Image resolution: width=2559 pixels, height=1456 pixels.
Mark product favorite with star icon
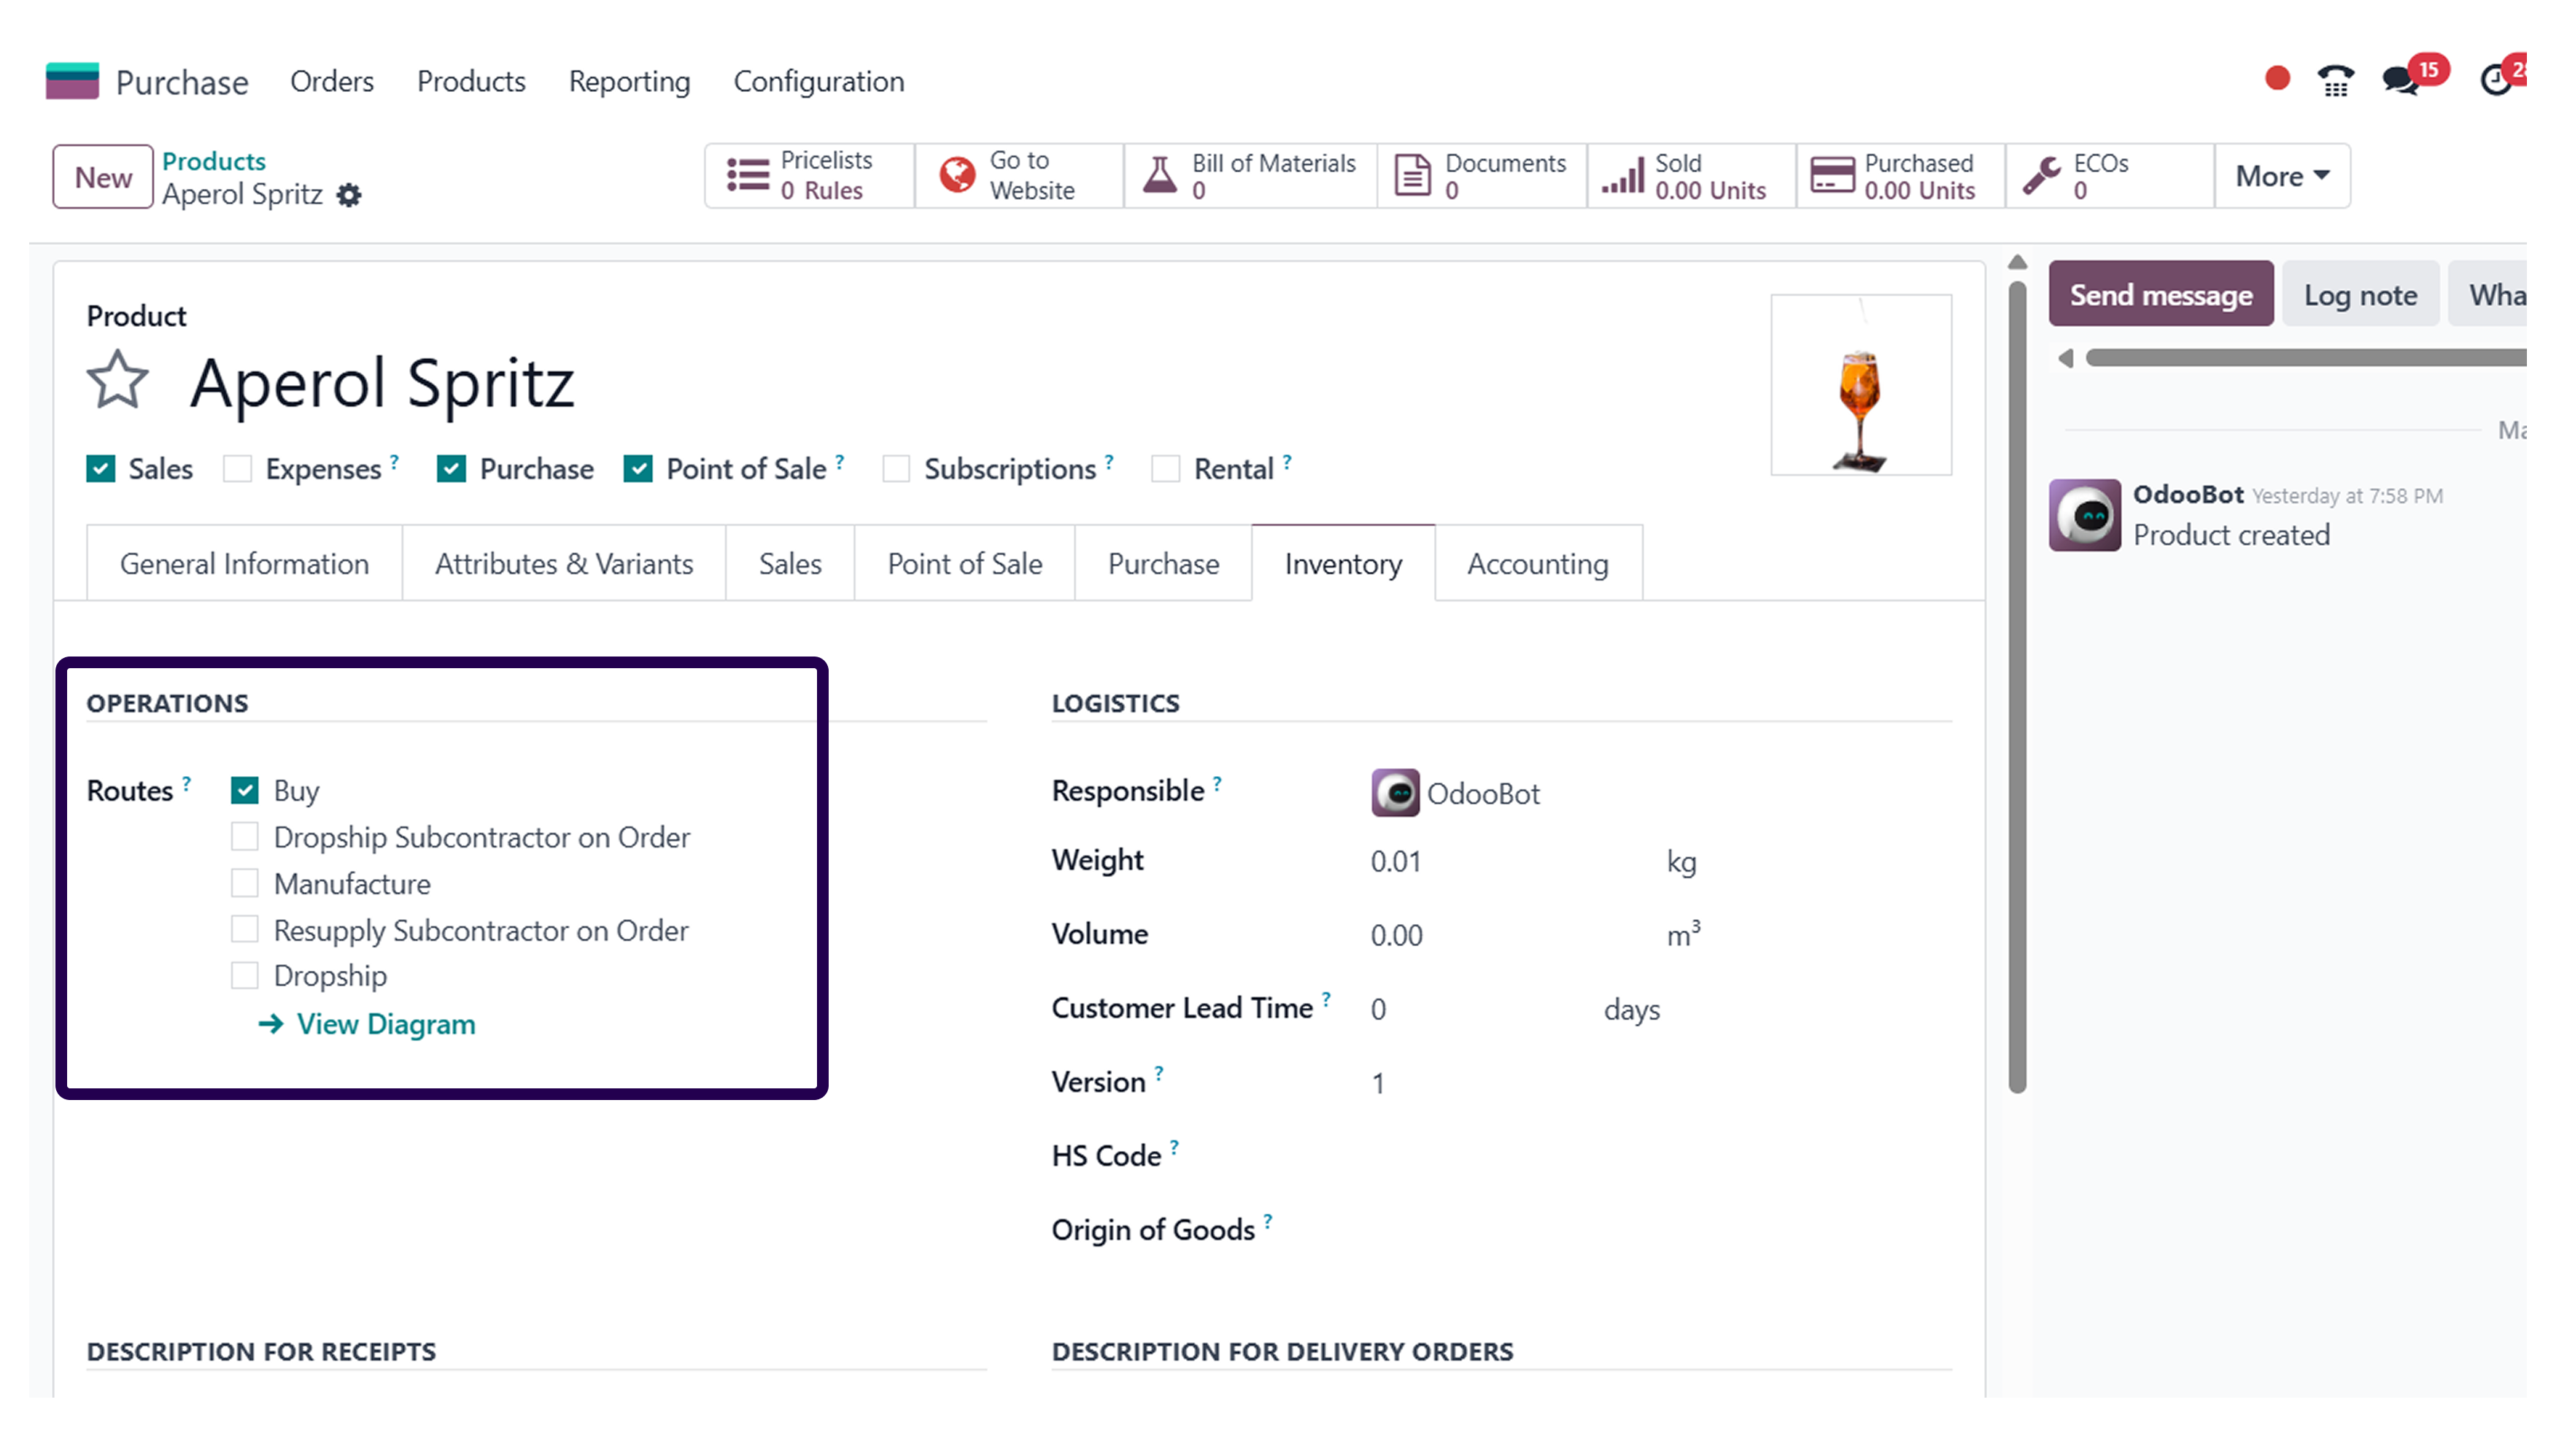pos(118,381)
